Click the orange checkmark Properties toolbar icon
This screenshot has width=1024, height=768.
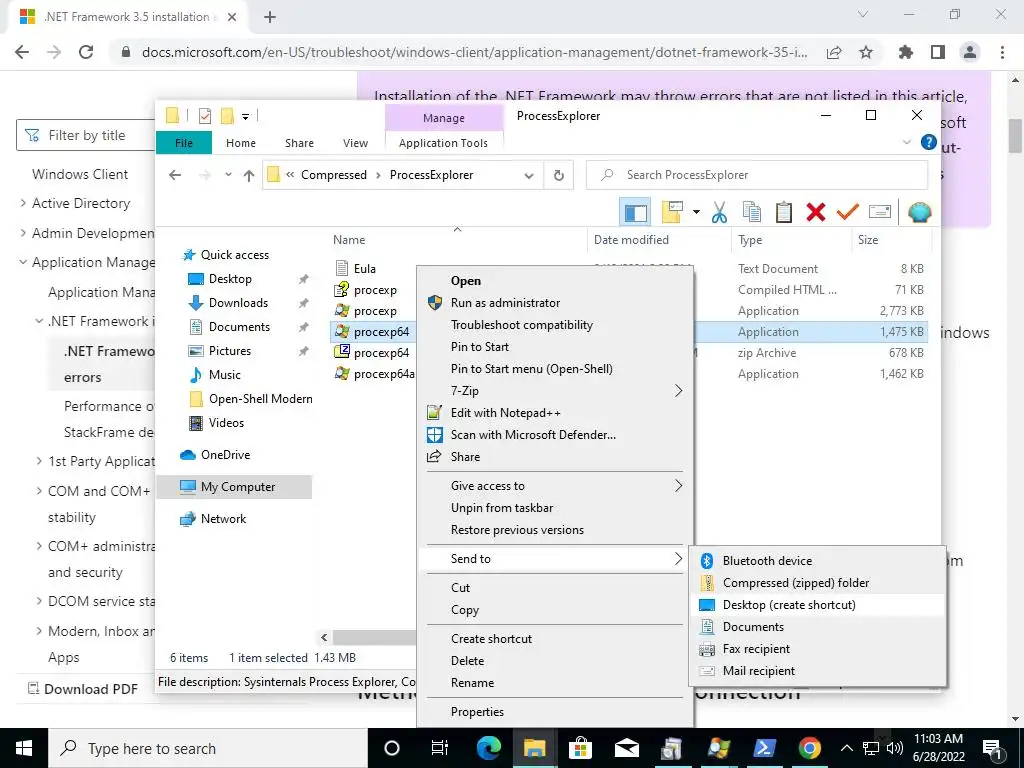click(847, 212)
